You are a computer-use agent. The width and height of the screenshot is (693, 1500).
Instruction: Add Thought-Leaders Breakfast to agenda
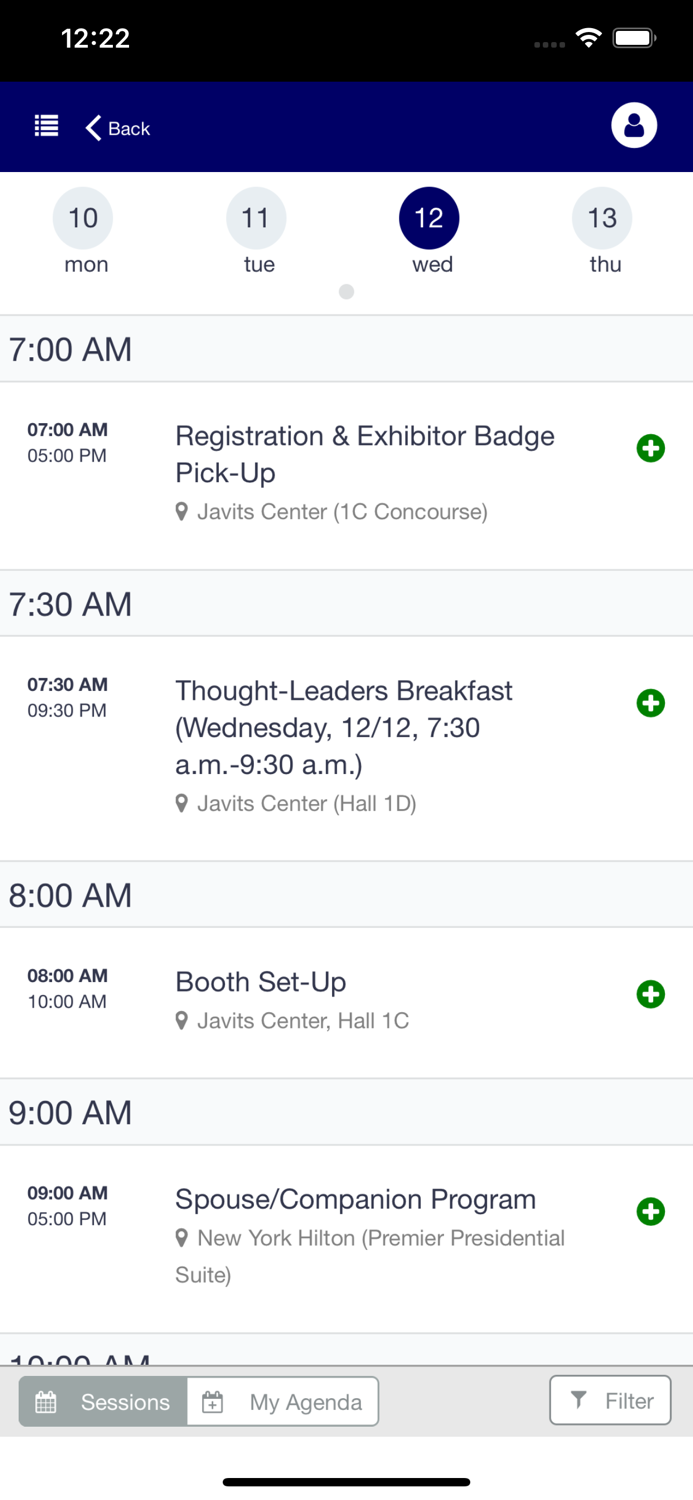pyautogui.click(x=651, y=703)
